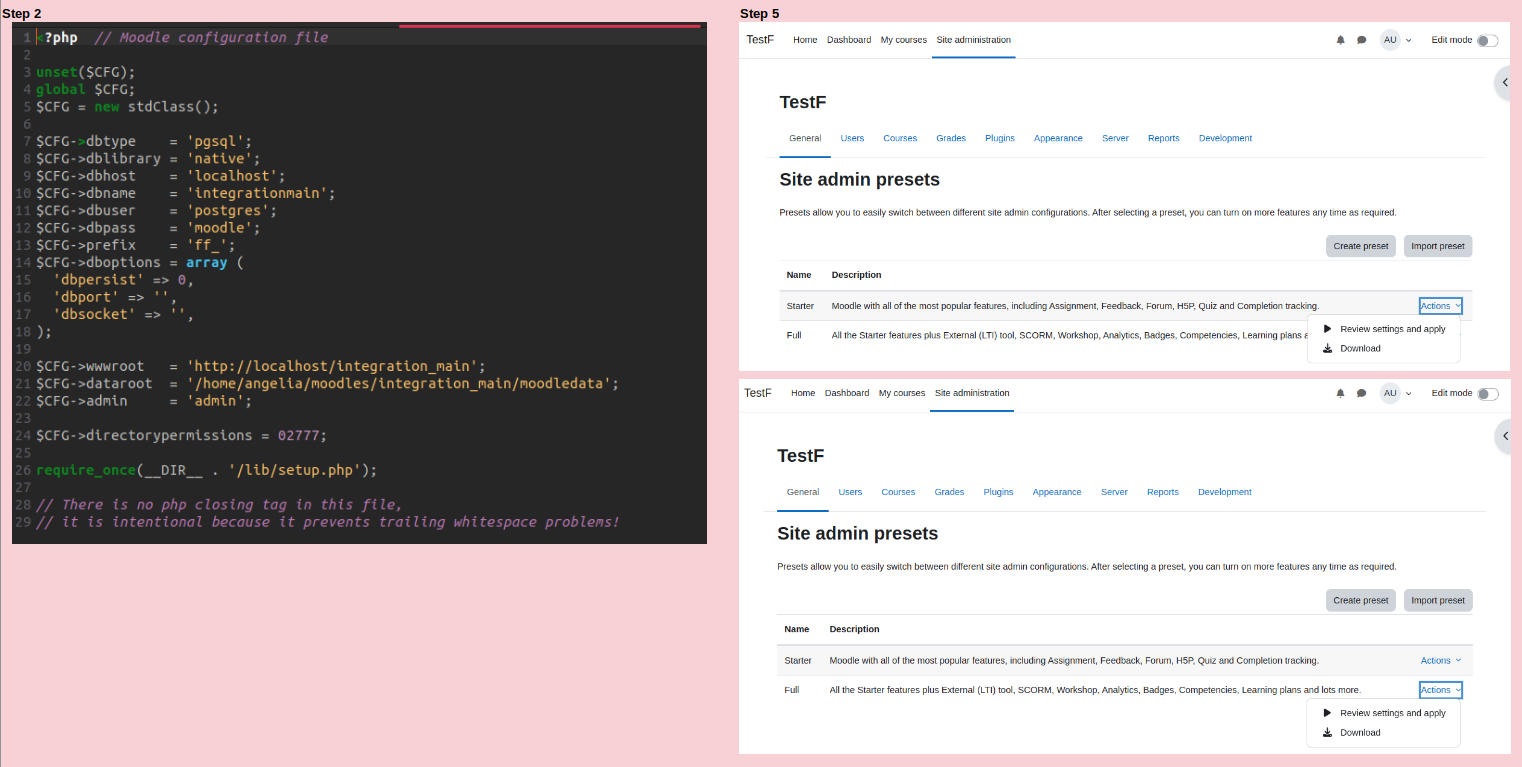1522x767 pixels.
Task: Click the require_once line in config code
Action: coord(206,470)
